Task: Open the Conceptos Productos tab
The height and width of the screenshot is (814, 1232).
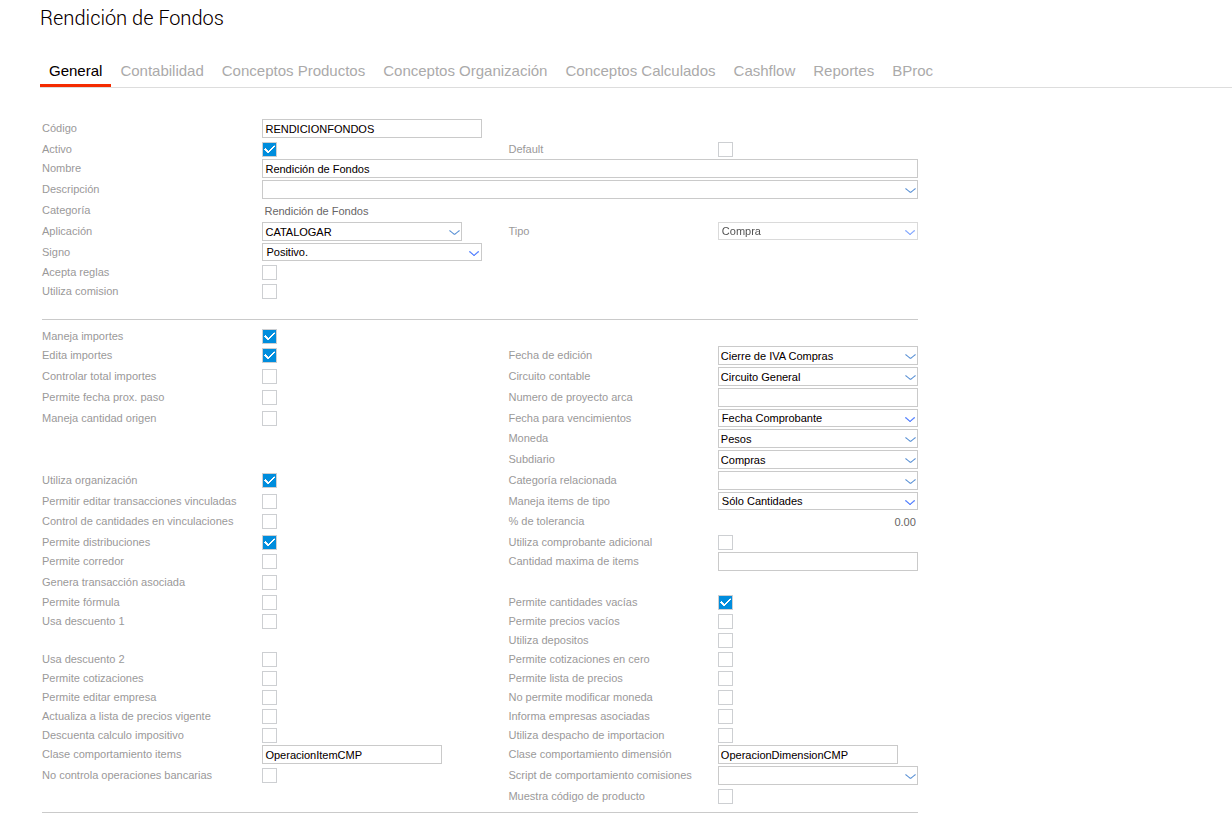Action: [x=293, y=71]
